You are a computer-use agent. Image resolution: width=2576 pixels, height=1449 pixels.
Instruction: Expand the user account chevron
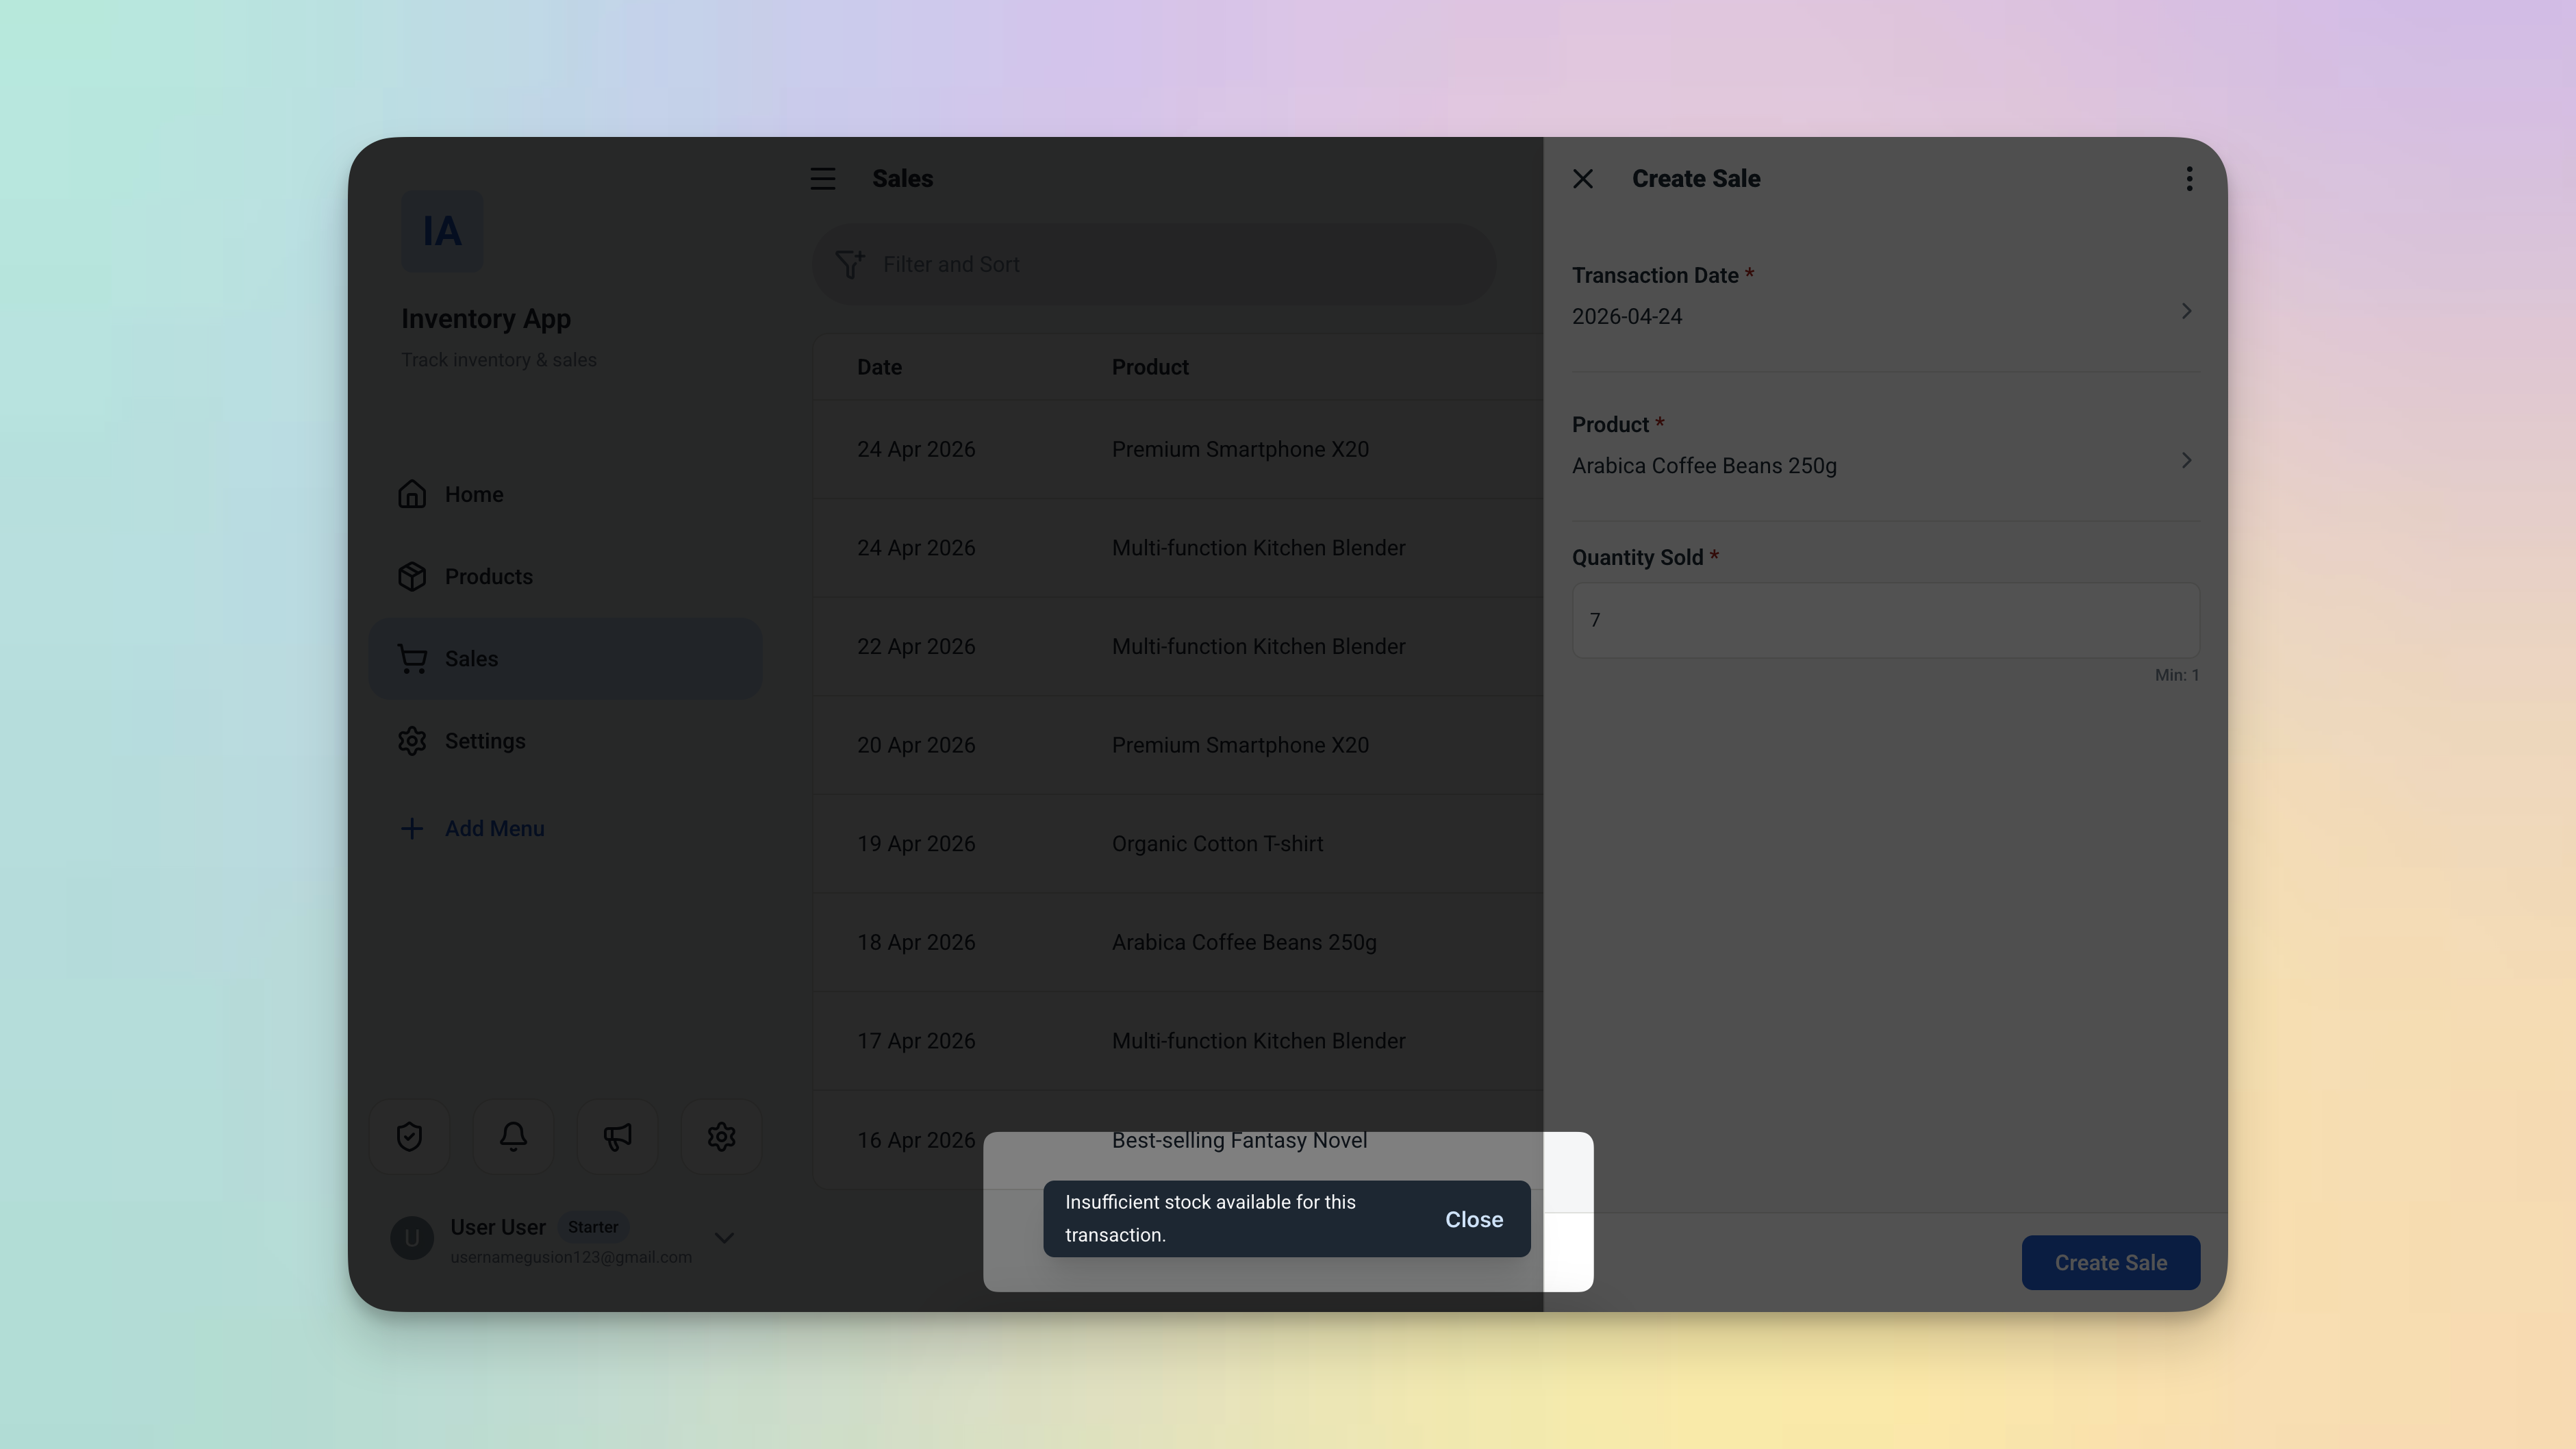(725, 1238)
